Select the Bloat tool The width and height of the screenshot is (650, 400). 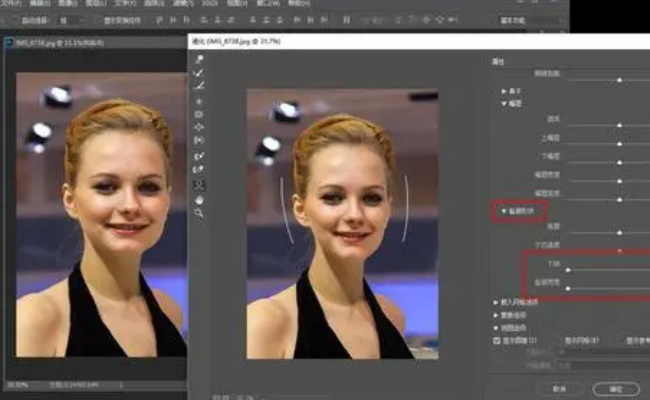tap(199, 127)
